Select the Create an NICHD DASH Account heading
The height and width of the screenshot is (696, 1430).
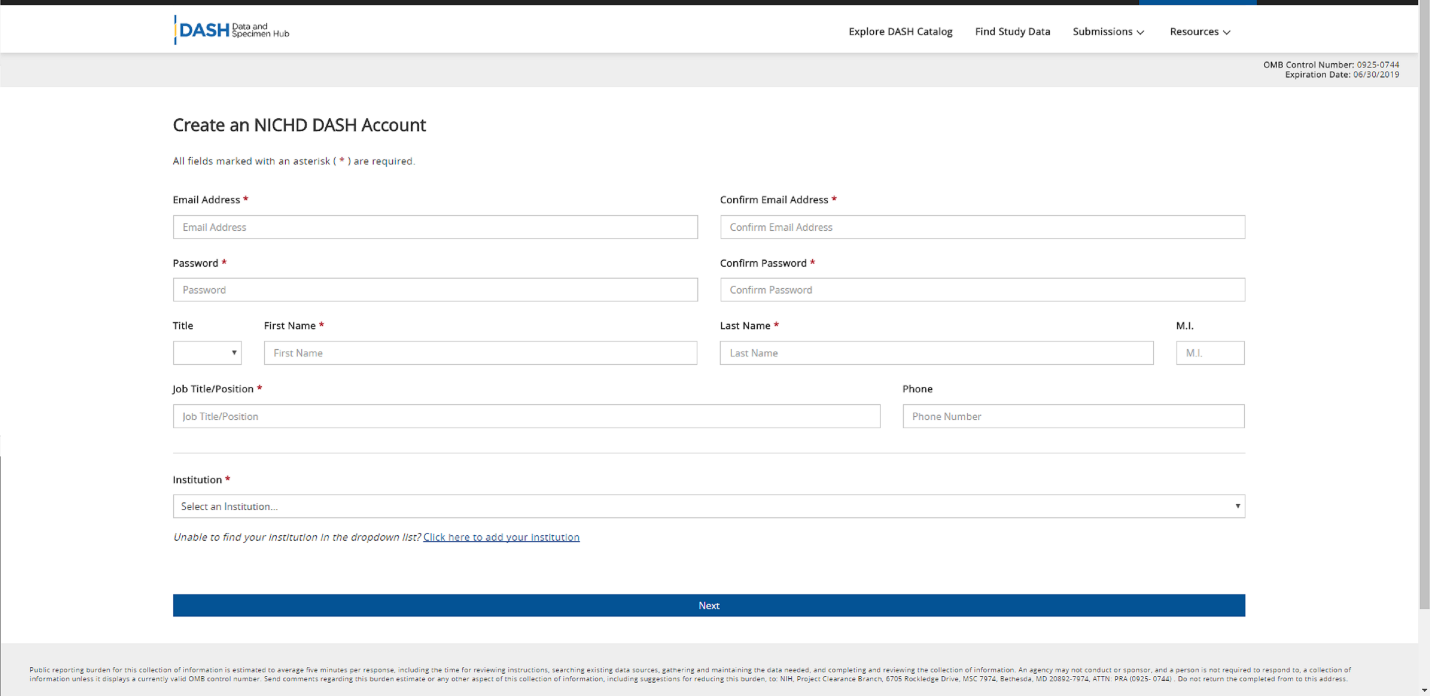click(299, 125)
